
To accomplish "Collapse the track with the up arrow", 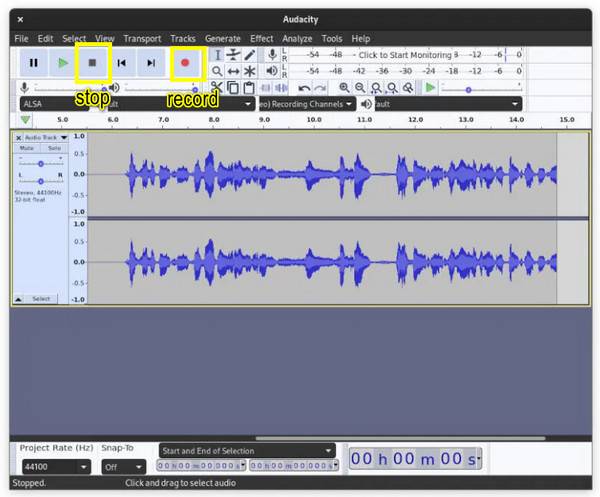I will coord(18,299).
